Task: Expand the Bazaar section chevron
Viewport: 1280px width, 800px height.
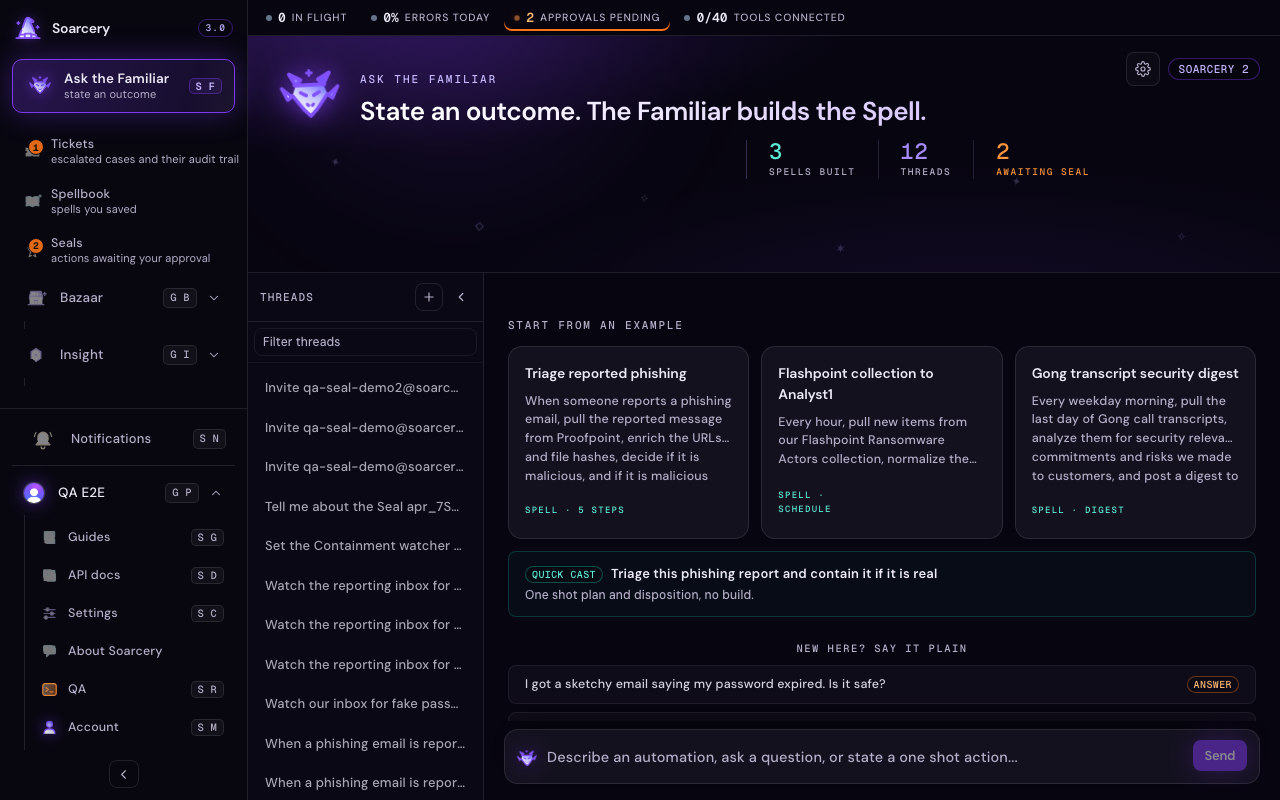Action: click(x=214, y=298)
